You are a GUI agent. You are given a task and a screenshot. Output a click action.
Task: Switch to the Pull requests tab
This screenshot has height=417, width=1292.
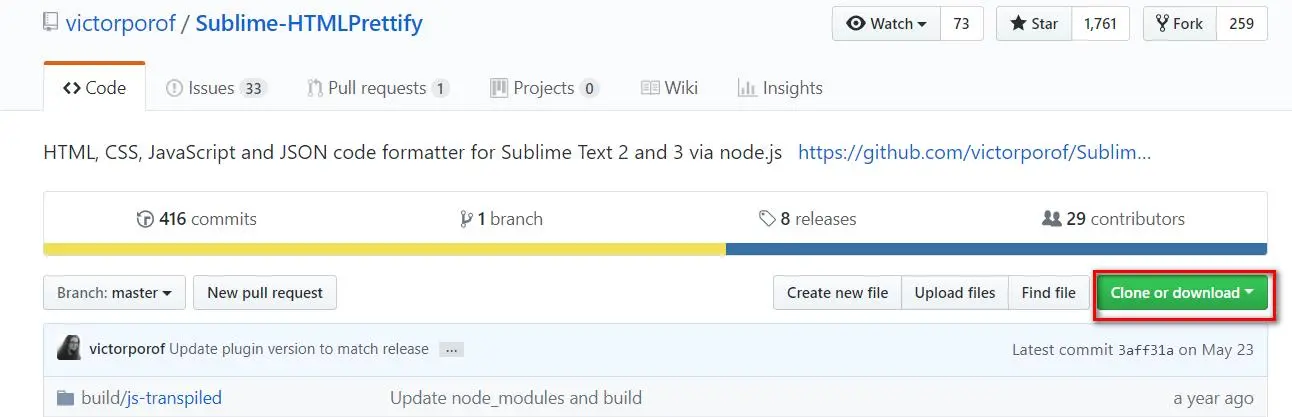(x=378, y=88)
